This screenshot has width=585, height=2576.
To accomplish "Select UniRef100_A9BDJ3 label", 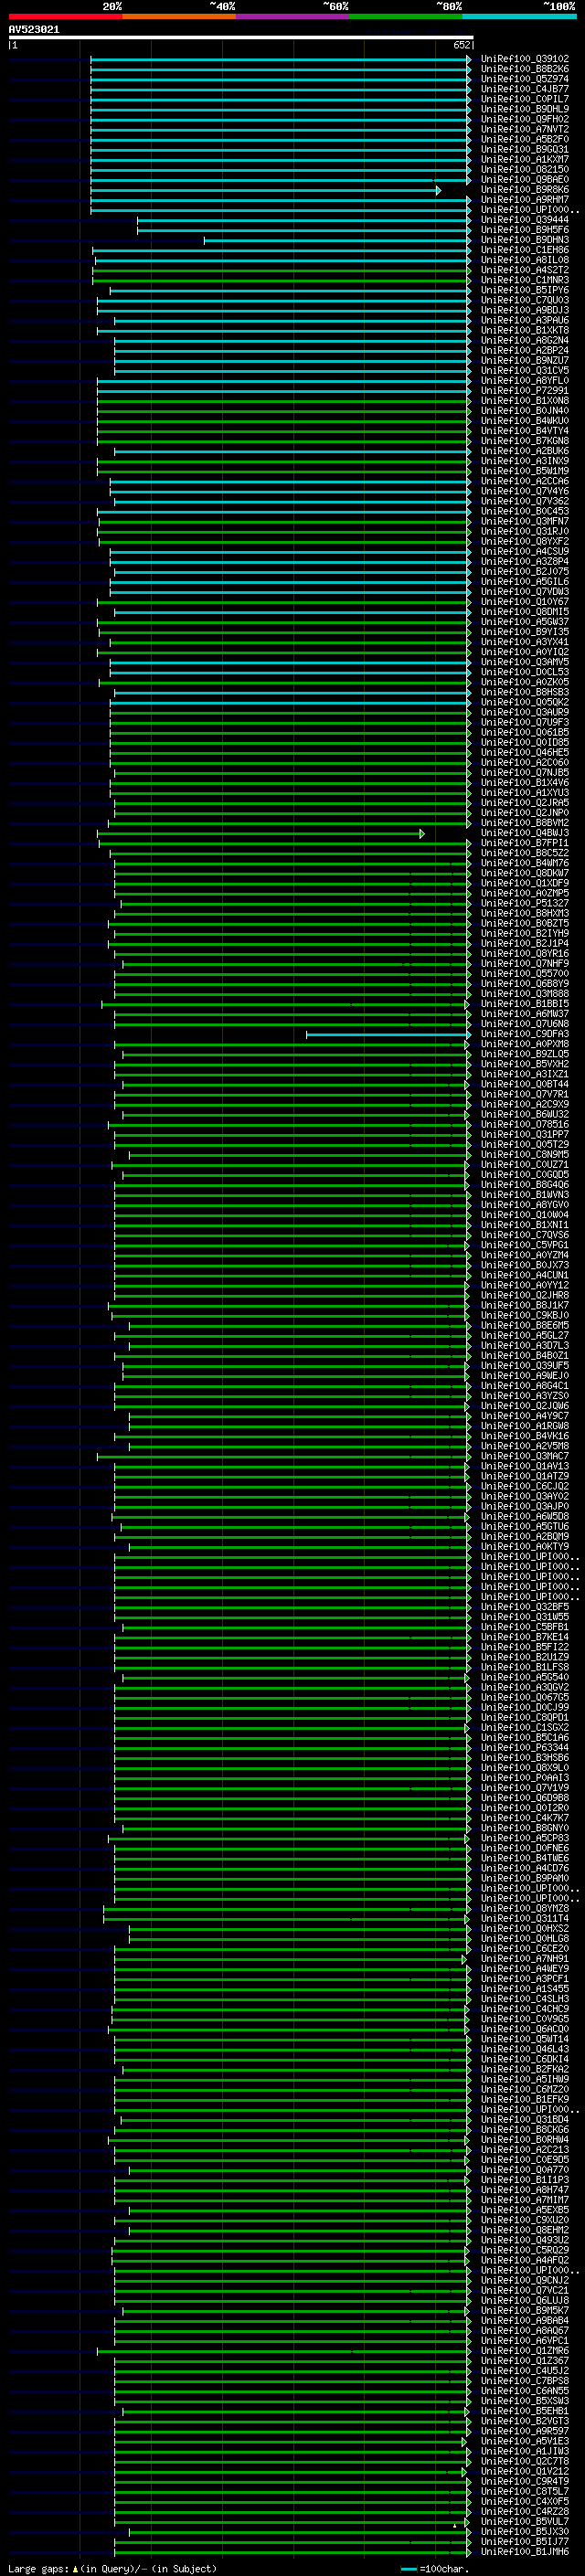I will (x=525, y=310).
